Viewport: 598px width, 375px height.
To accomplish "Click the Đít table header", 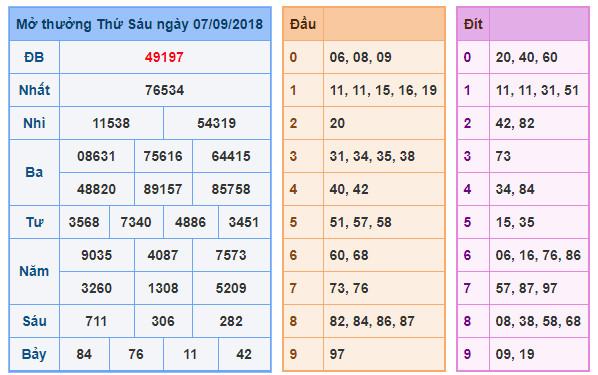I will tap(473, 24).
